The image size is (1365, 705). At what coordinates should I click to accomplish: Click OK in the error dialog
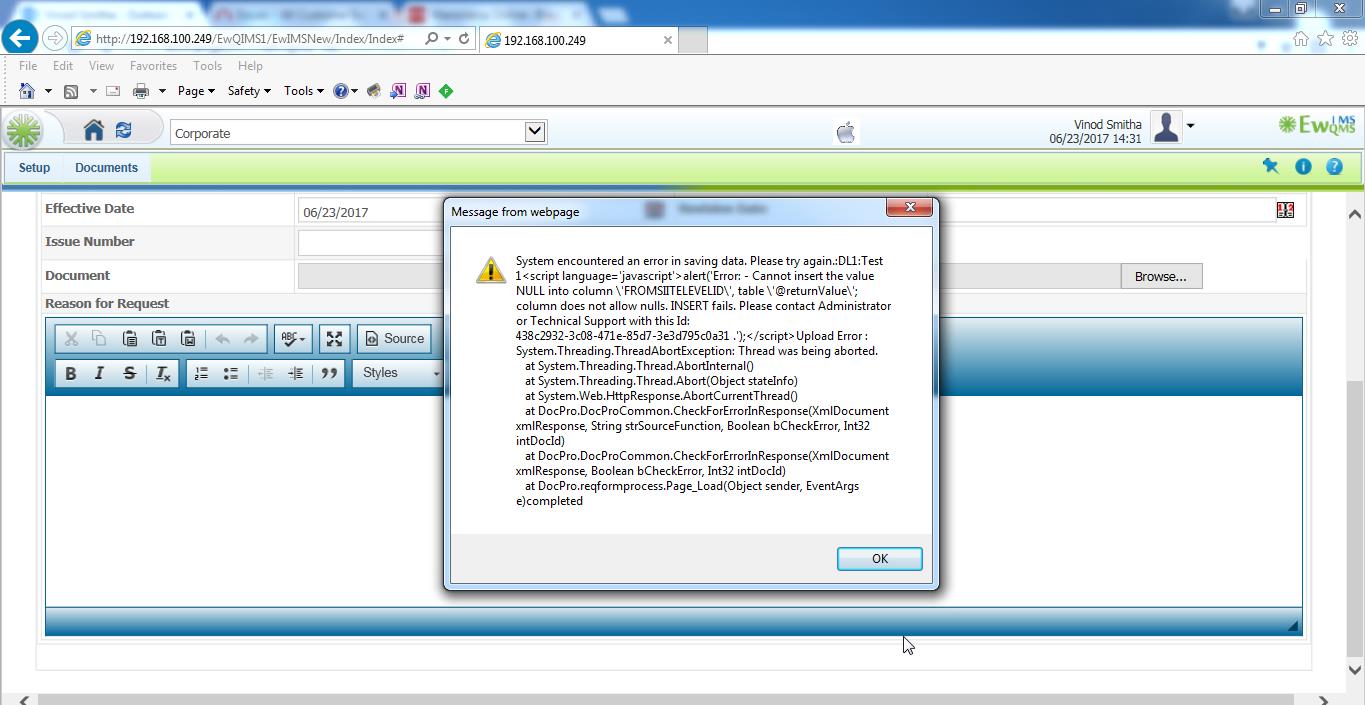click(879, 559)
